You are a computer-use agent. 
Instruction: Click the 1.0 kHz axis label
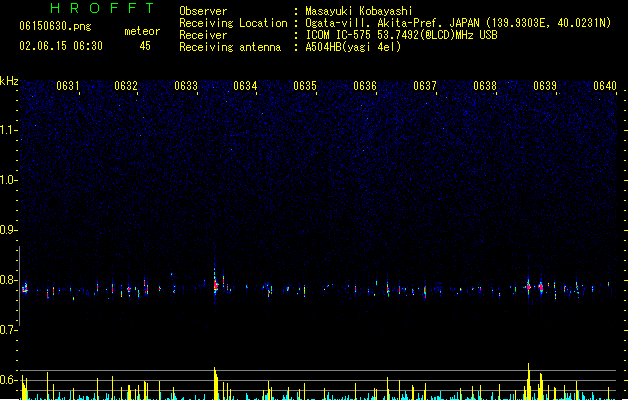(x=9, y=180)
